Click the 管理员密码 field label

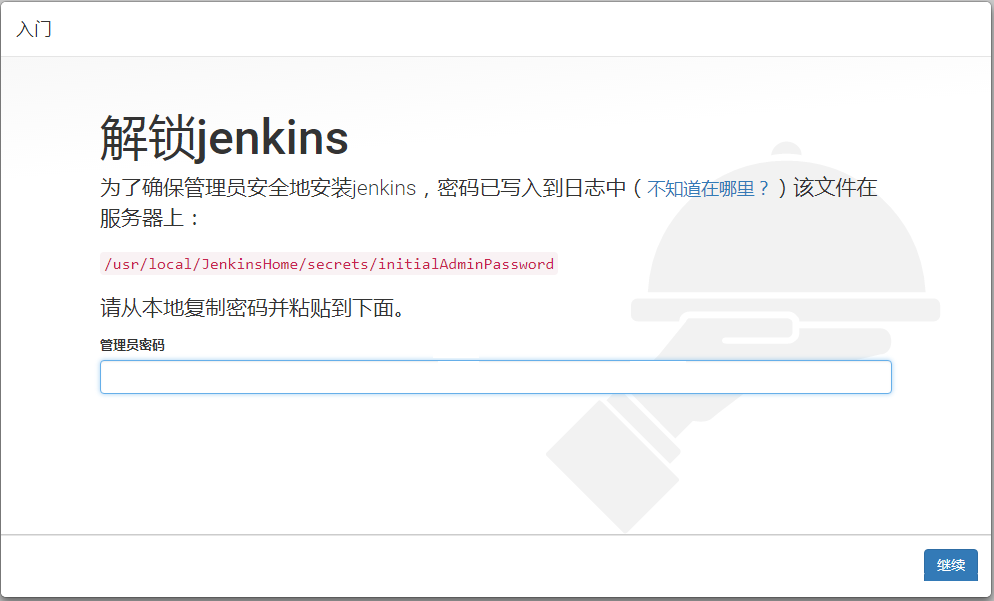pos(132,345)
